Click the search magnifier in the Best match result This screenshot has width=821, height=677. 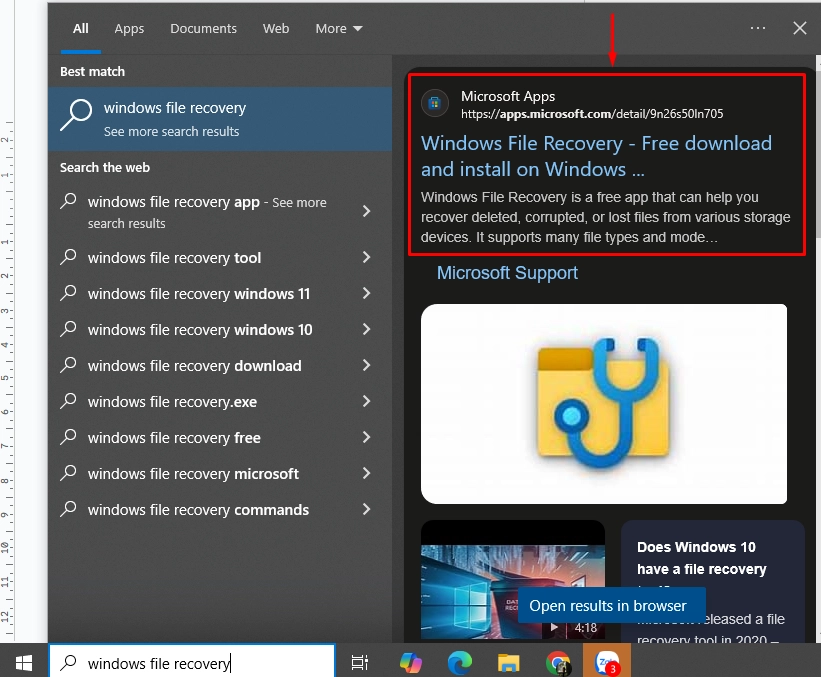(x=76, y=115)
